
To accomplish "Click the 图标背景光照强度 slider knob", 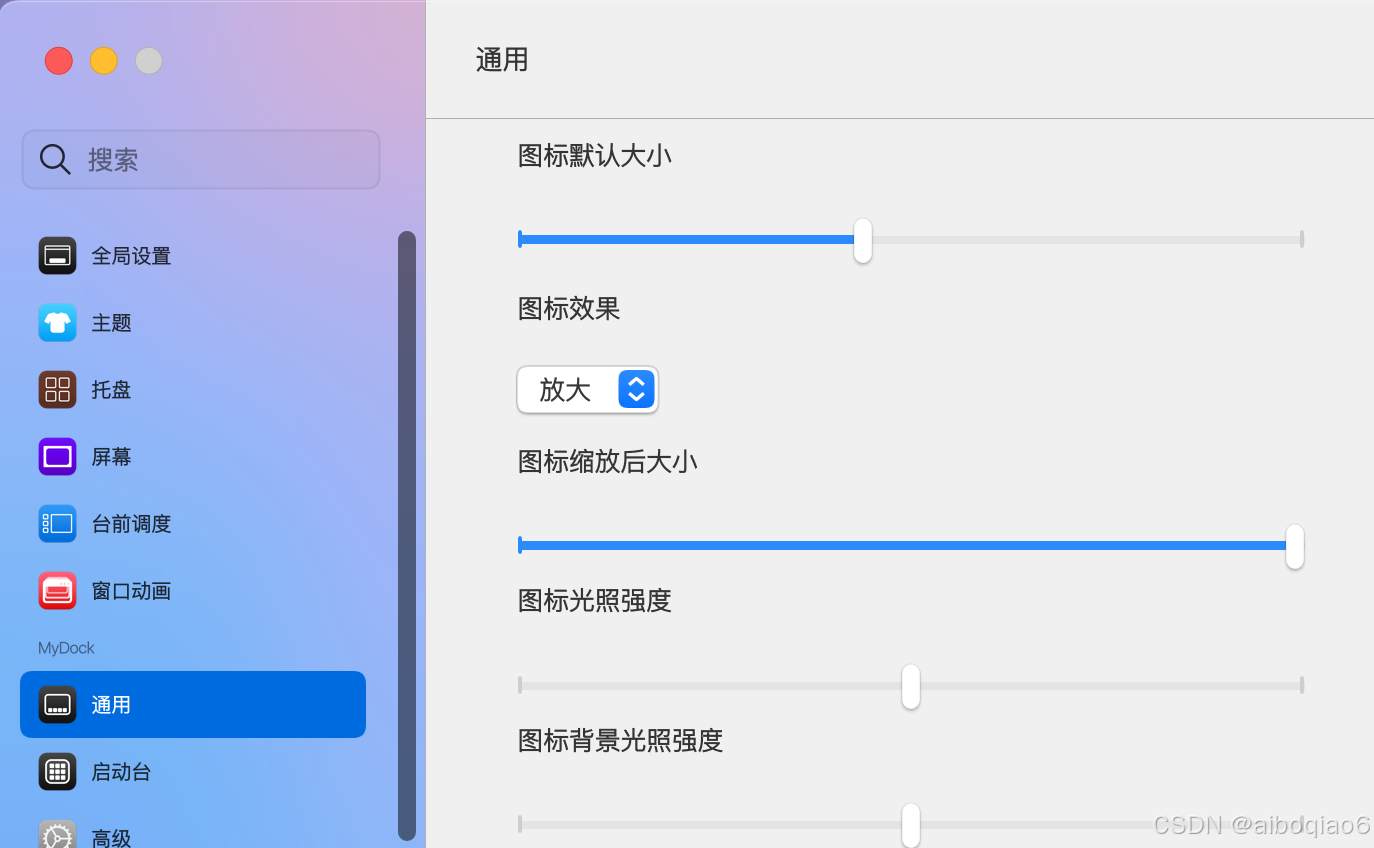I will point(911,826).
